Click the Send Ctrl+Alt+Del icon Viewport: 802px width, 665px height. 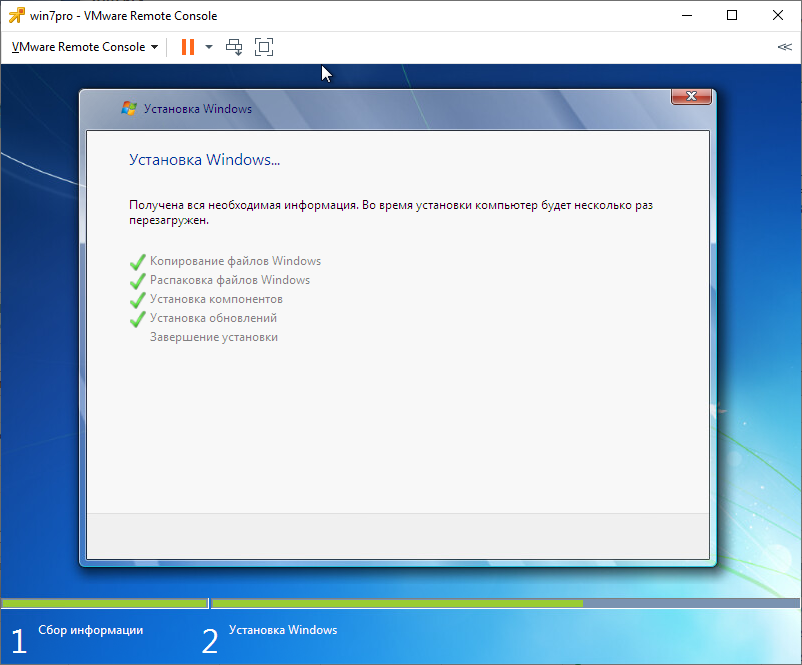[234, 47]
